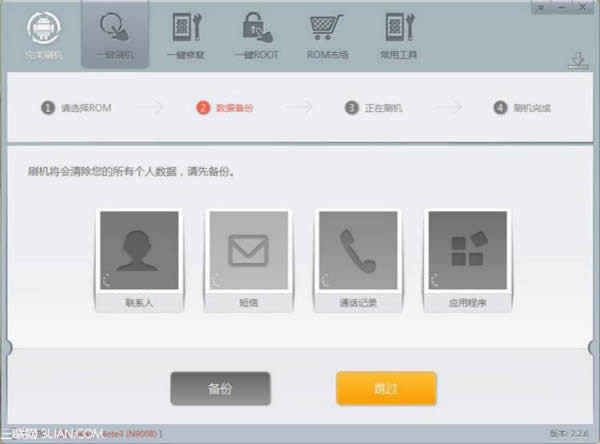The width and height of the screenshot is (600, 444).
Task: Open the 一键修复 repair tool
Action: click(x=187, y=31)
